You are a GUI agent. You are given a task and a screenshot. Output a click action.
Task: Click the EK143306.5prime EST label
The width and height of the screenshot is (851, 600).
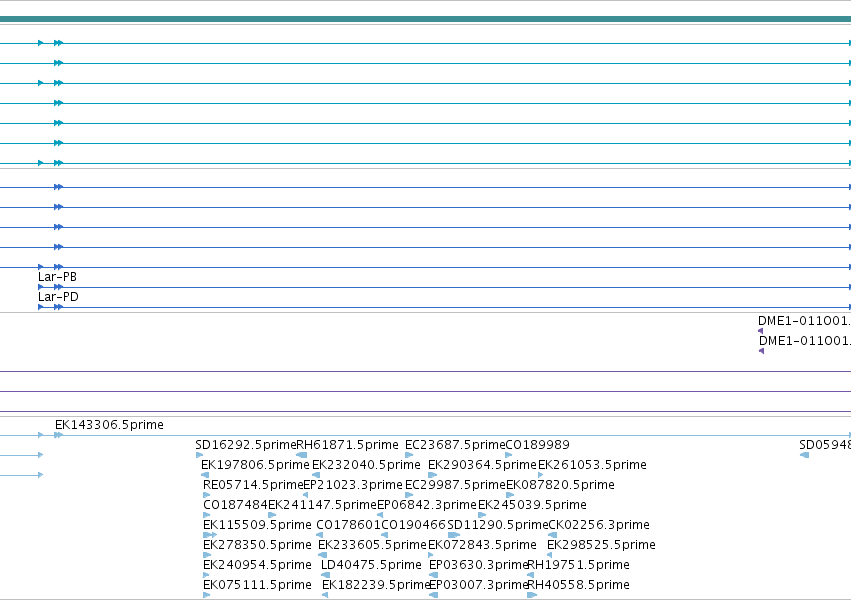tap(109, 425)
